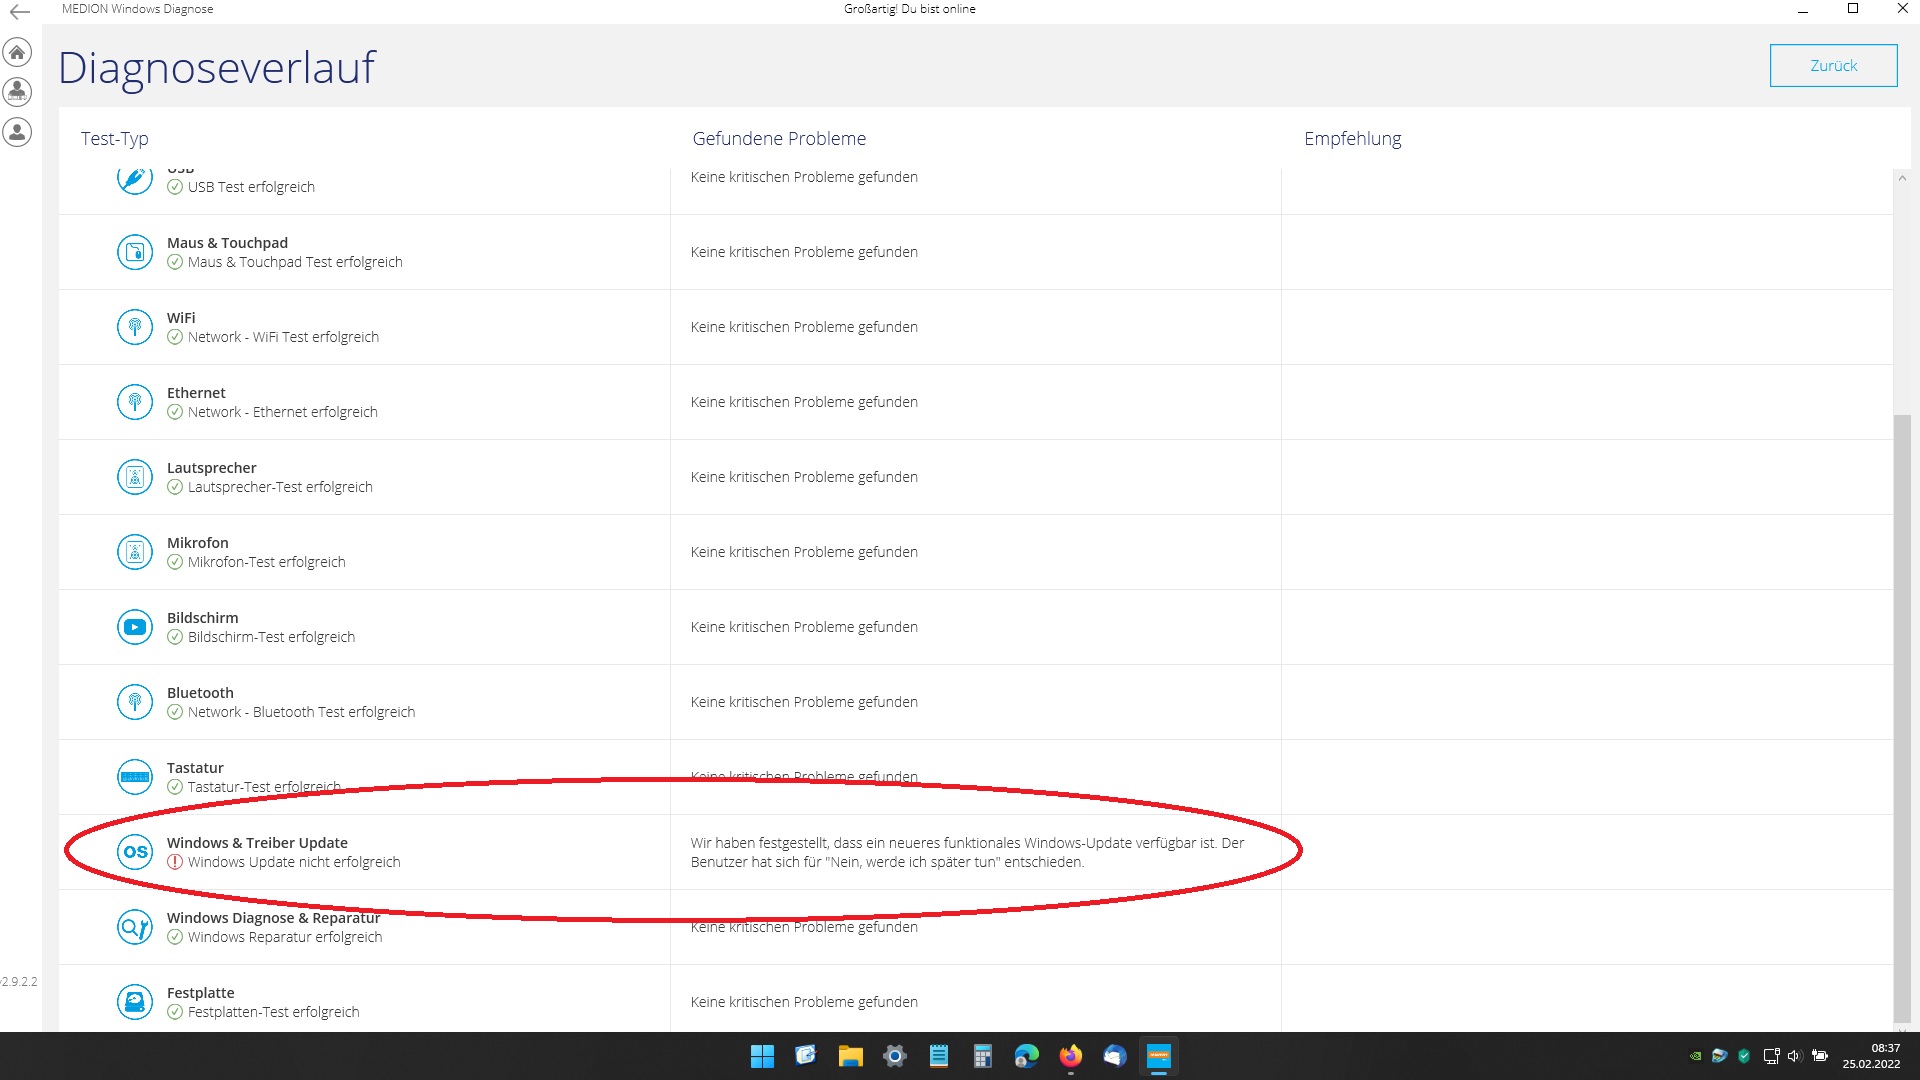The width and height of the screenshot is (1920, 1080).
Task: Click the scrollbar up arrow
Action: coord(1904,176)
